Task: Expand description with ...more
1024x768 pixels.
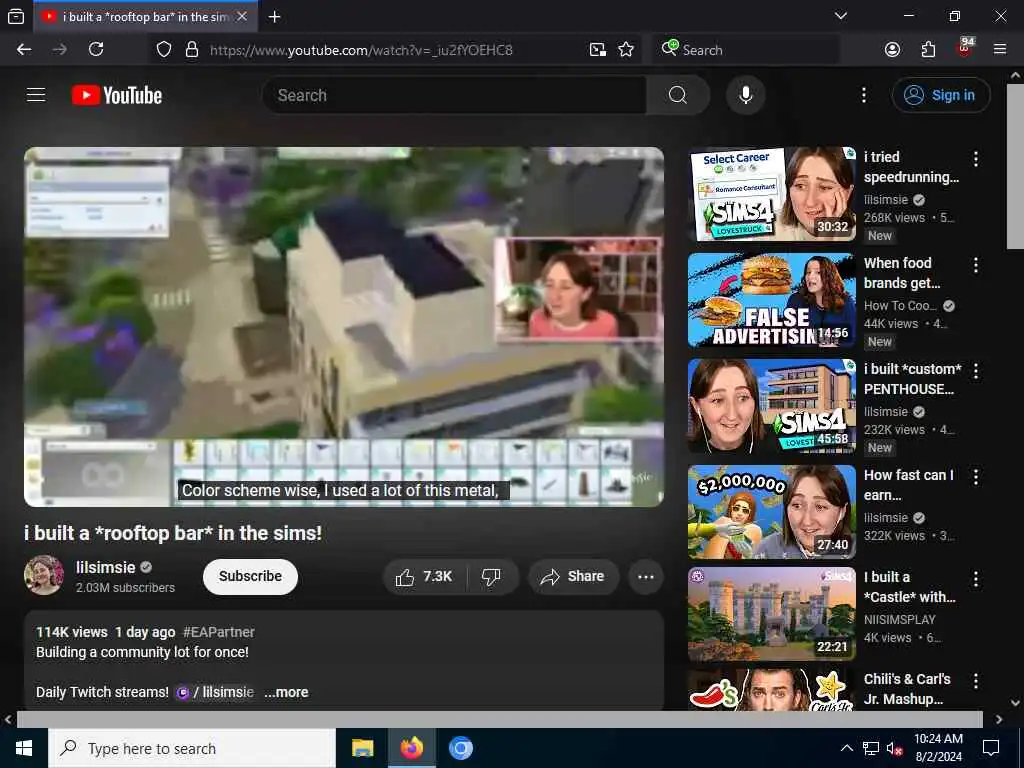Action: tap(286, 692)
